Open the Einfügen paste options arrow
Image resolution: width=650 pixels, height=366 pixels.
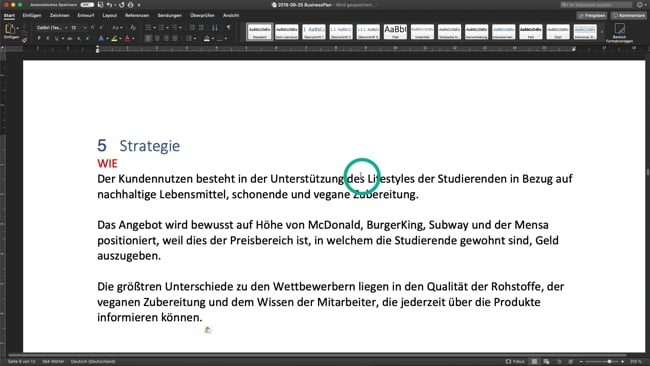coord(18,29)
